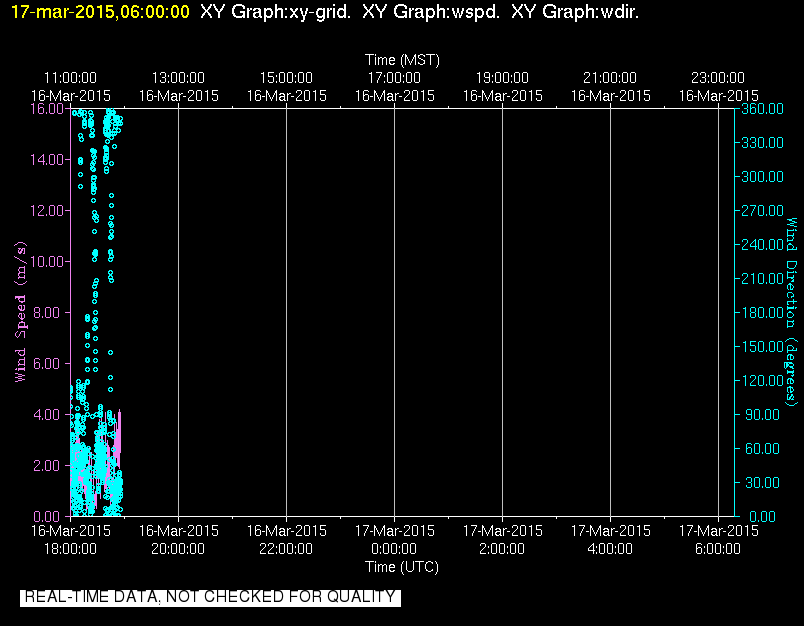Select the 'XY Graph:wdir.' title text
The width and height of the screenshot is (804, 626).
575,12
